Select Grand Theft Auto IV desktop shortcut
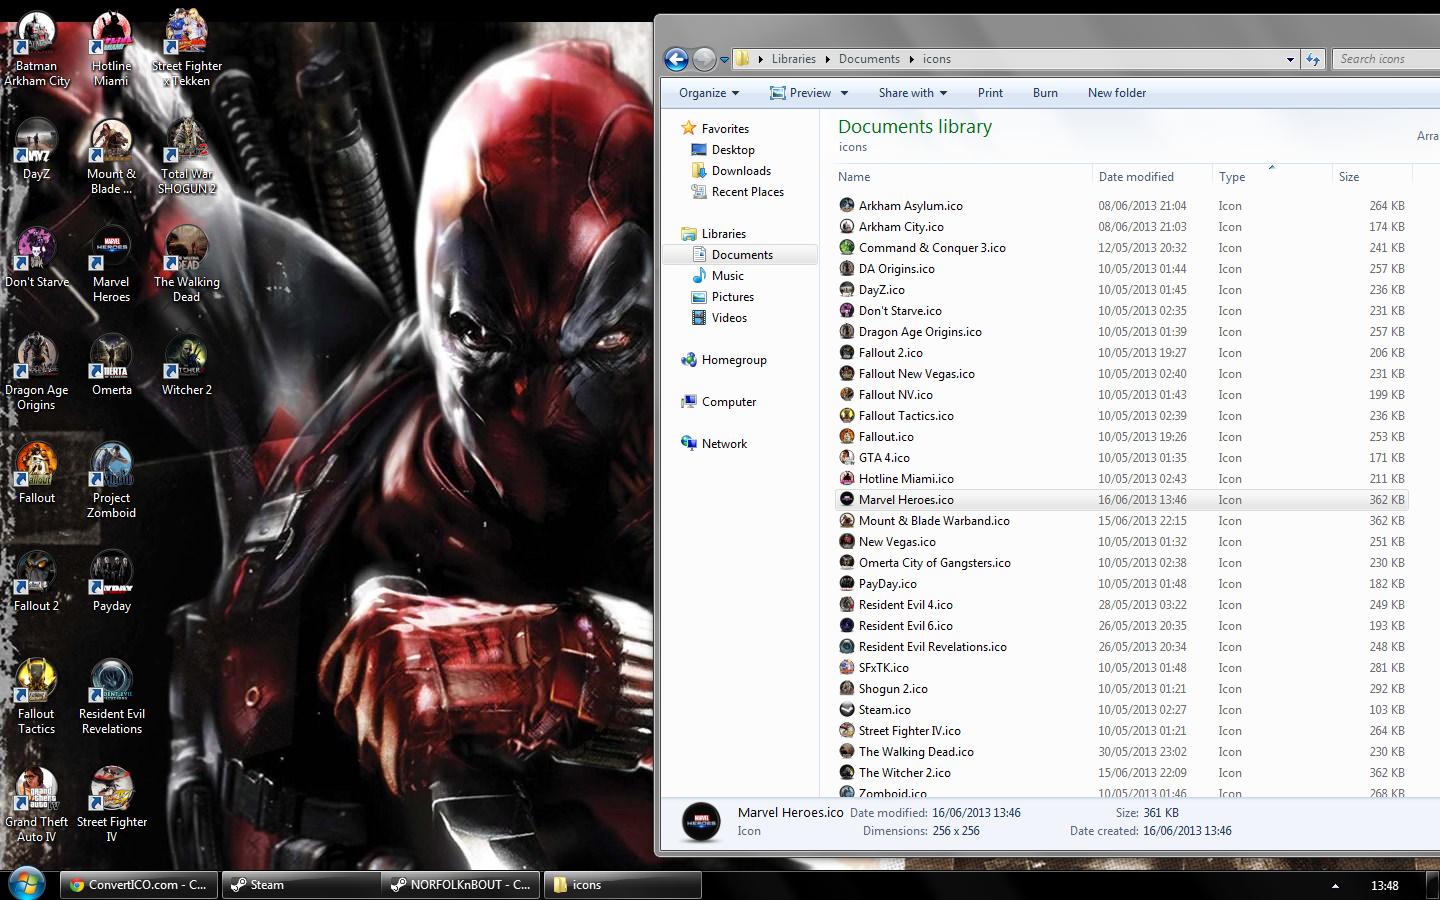 pos(37,805)
